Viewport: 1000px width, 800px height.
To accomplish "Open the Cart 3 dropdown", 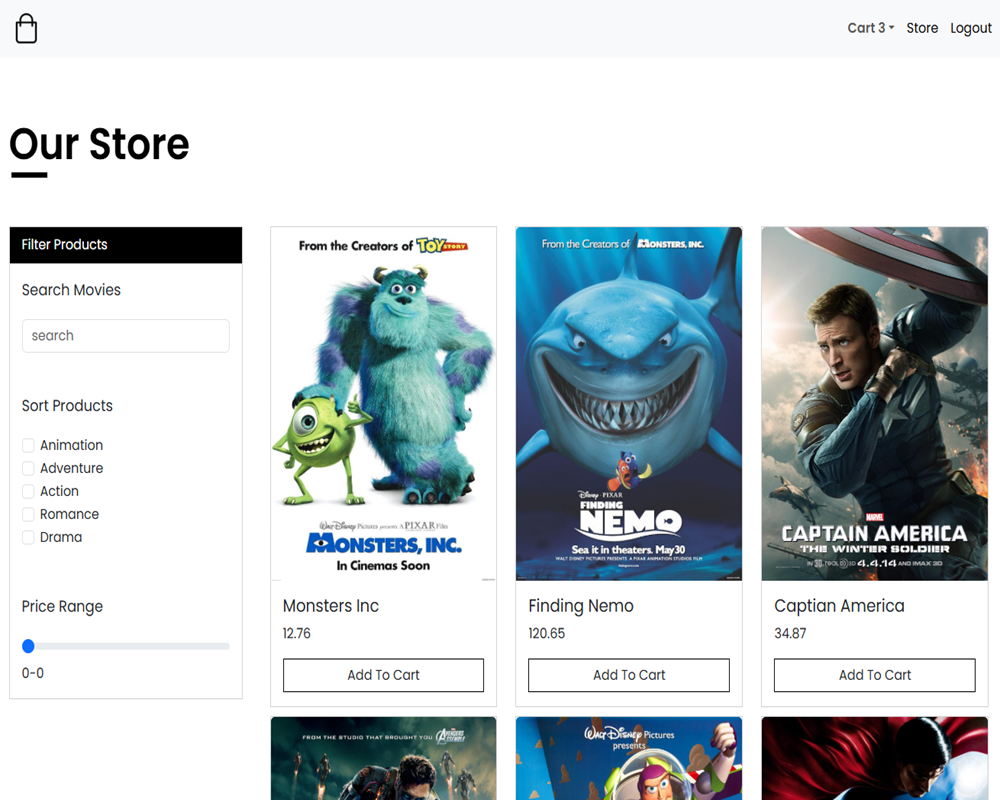I will click(x=871, y=28).
